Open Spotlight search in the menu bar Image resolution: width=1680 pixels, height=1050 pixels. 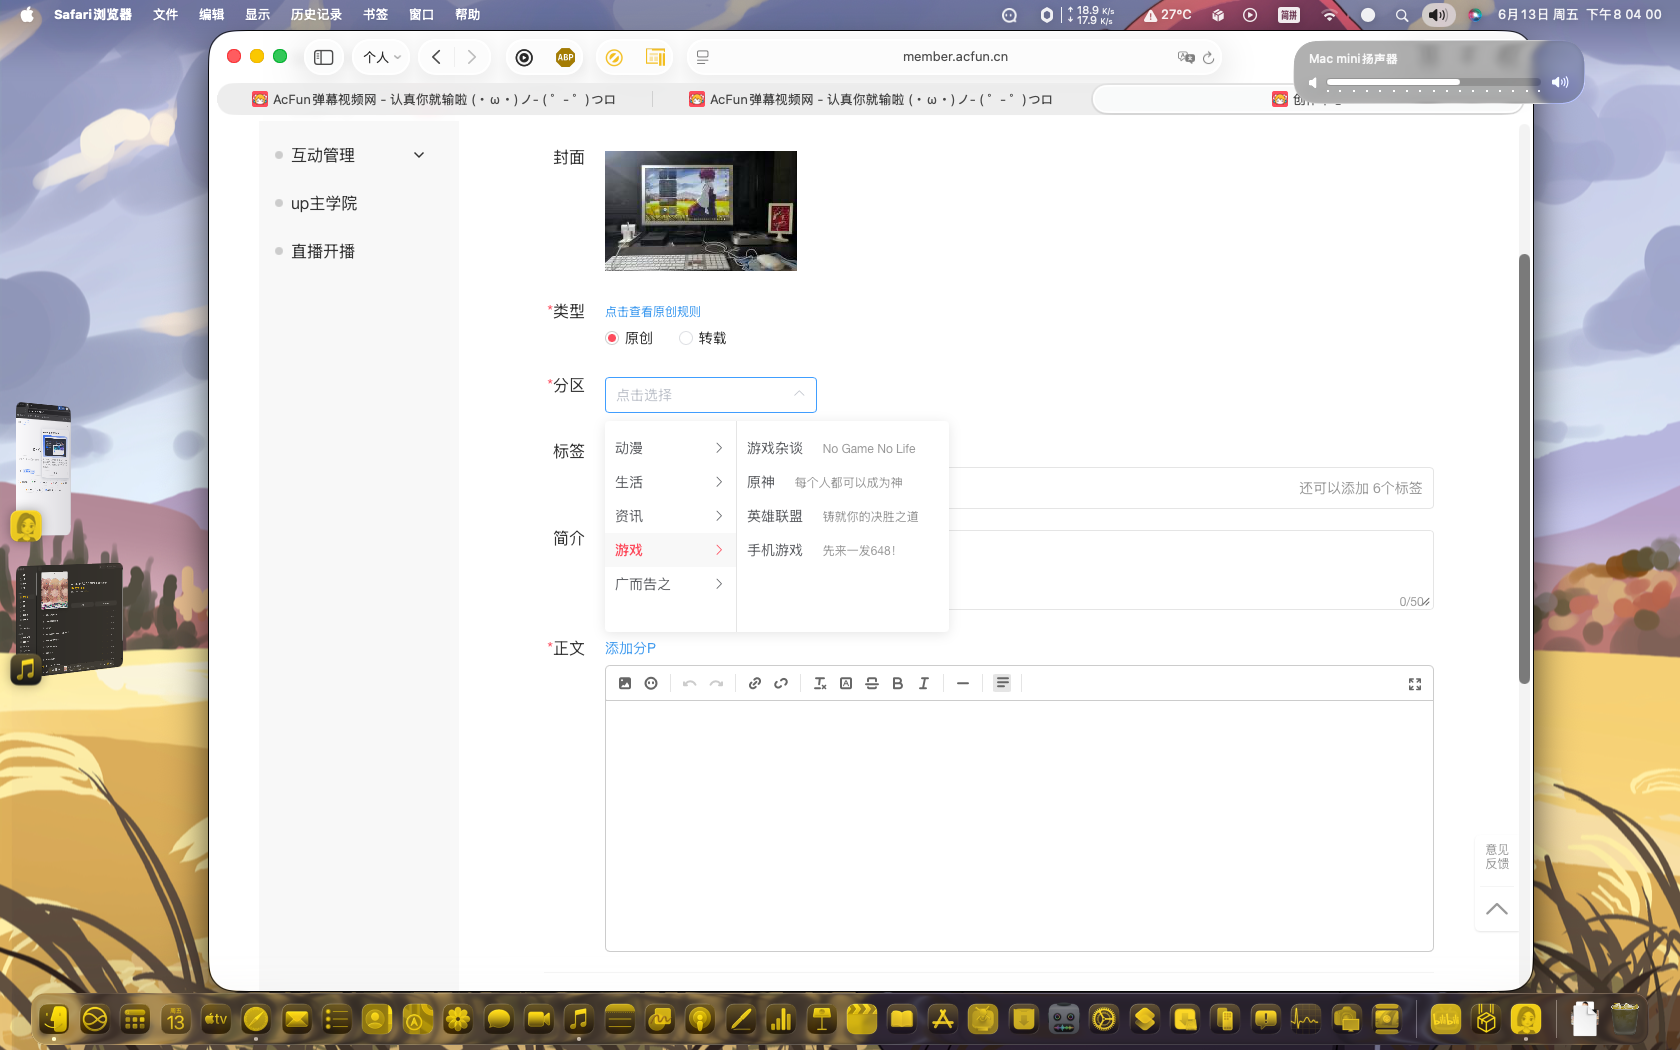(1402, 15)
